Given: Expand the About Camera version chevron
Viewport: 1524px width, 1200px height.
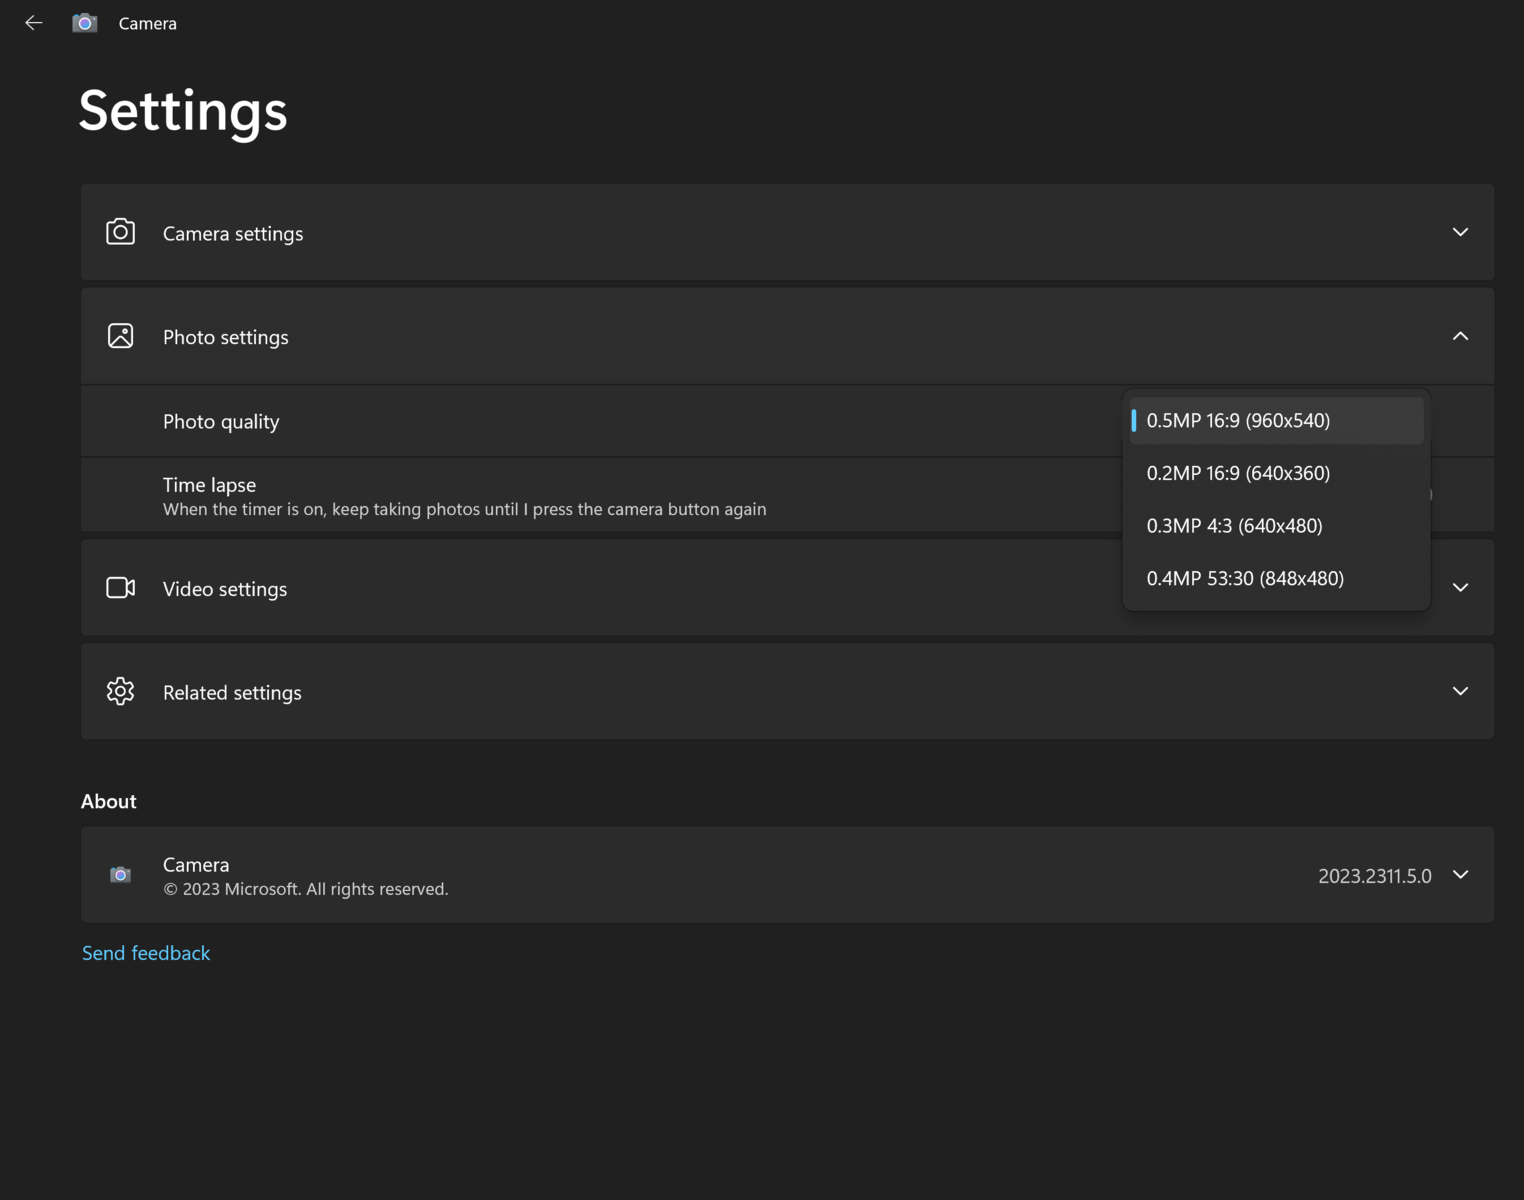Looking at the screenshot, I should (x=1460, y=875).
